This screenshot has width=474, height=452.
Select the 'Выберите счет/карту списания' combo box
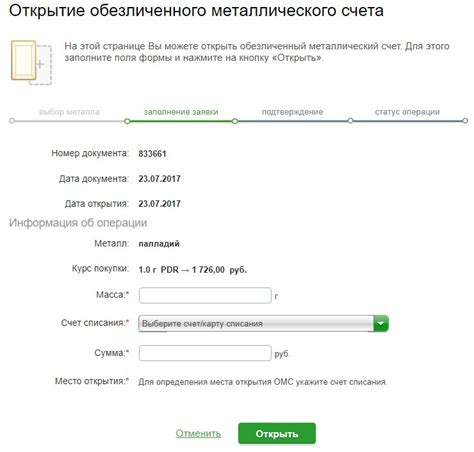pyautogui.click(x=263, y=323)
